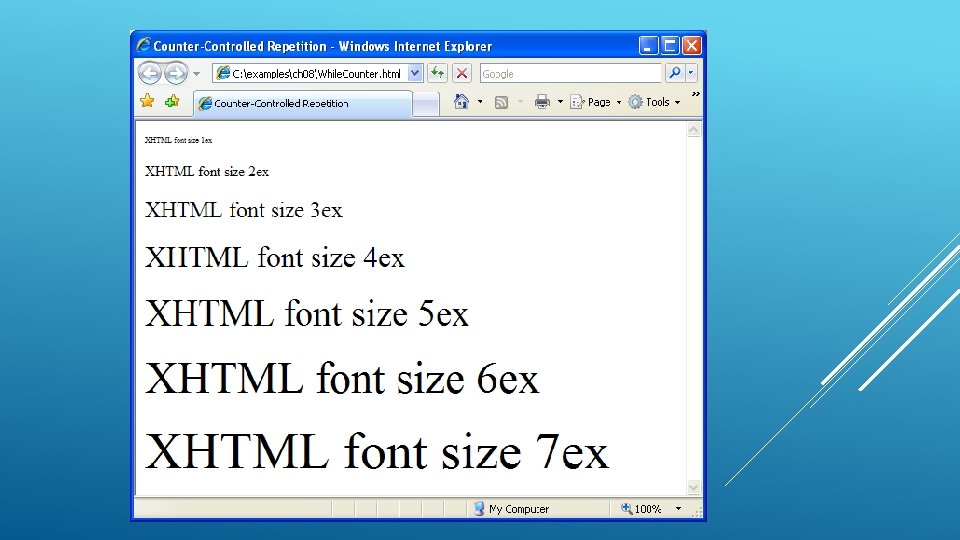Expand the address bar dropdown

pos(415,73)
